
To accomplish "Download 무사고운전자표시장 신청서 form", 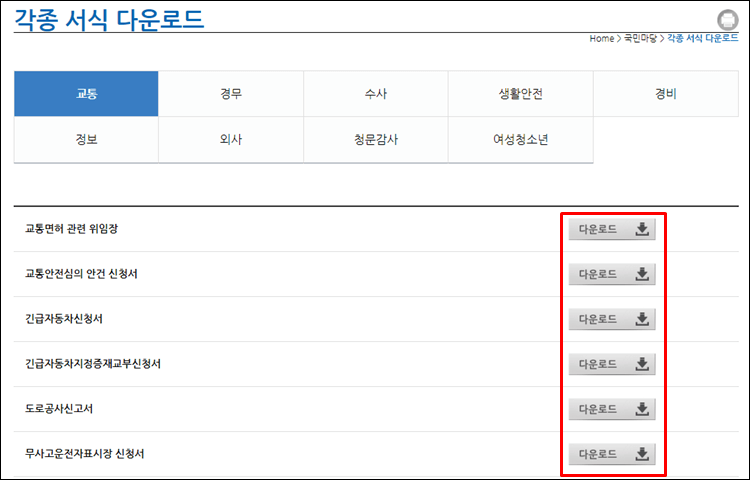I will [x=612, y=454].
